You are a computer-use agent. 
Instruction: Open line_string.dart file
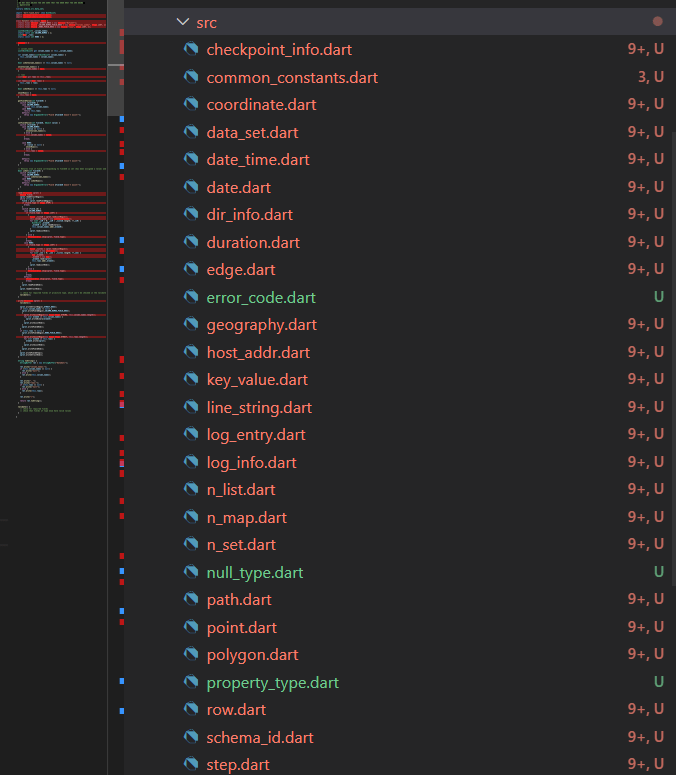(259, 407)
